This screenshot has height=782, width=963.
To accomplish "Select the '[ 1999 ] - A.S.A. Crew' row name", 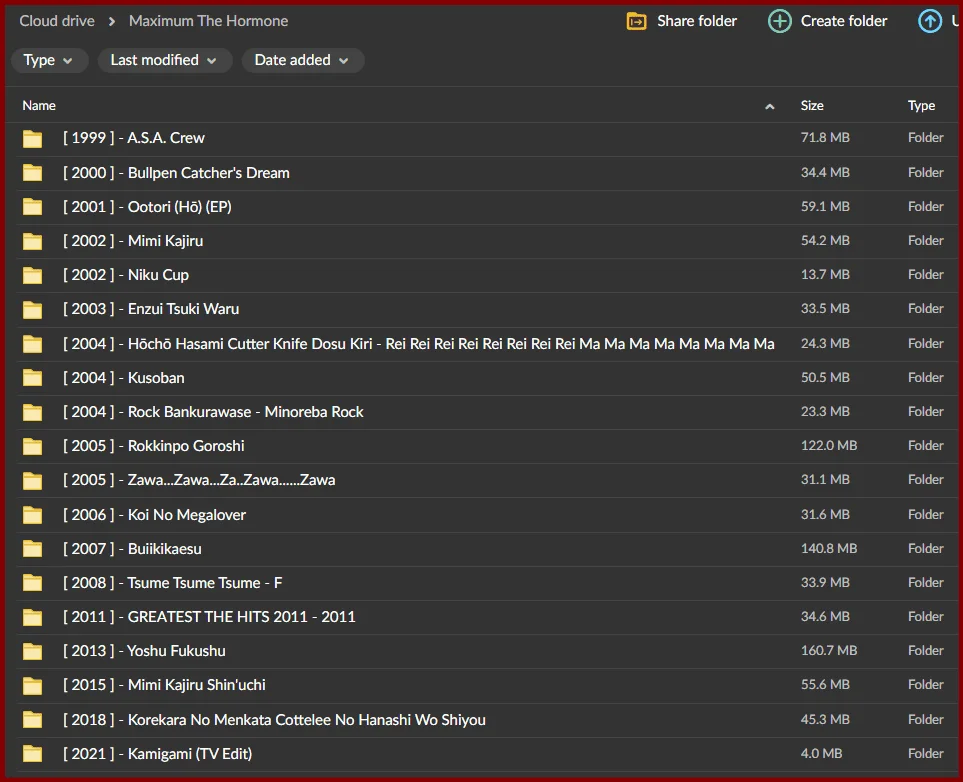I will click(x=133, y=138).
